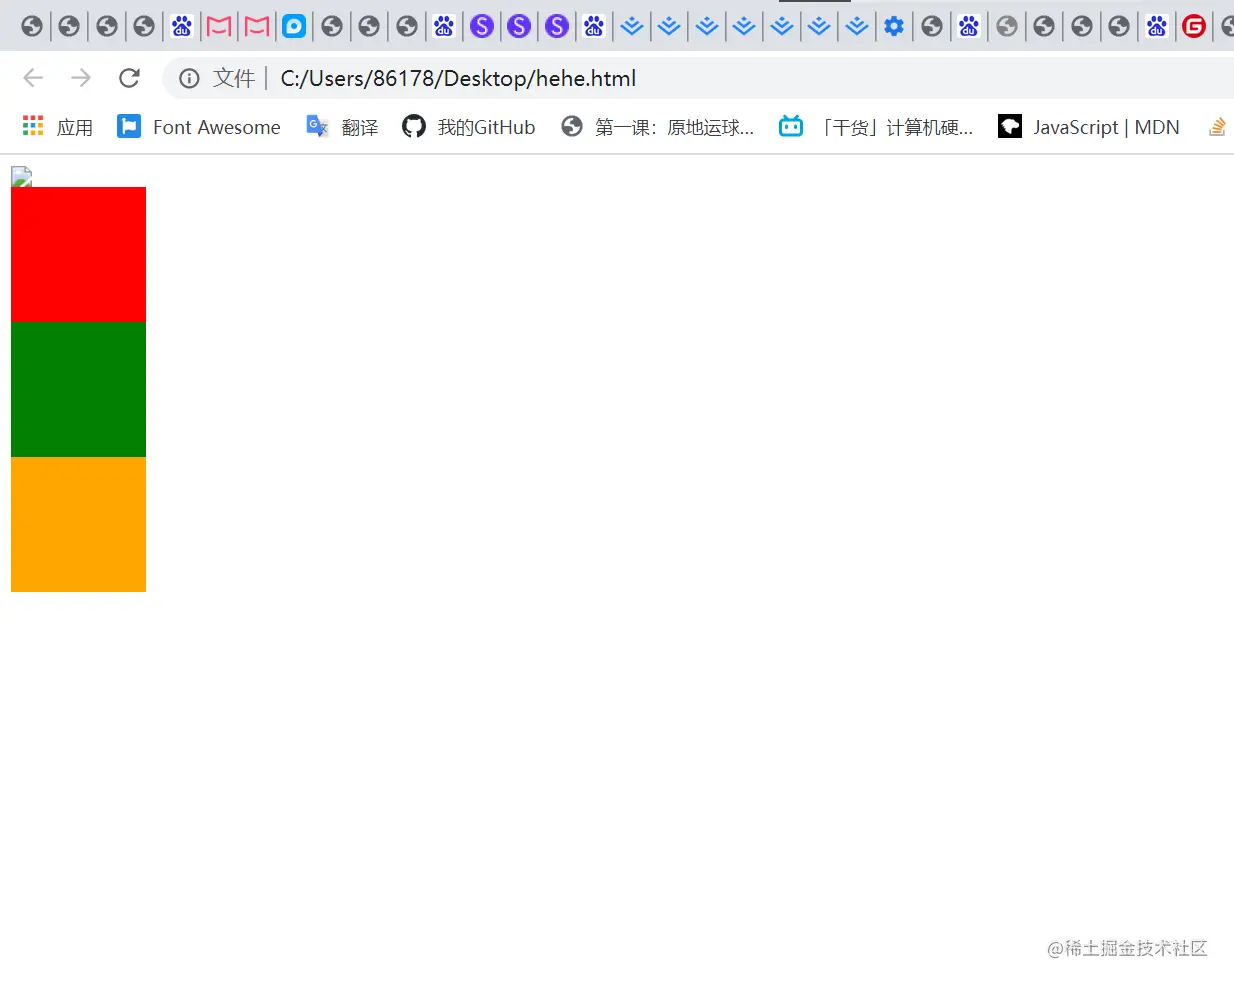This screenshot has height=985, width=1234.
Task: Open the Font Awesome bookmark
Action: coord(199,127)
